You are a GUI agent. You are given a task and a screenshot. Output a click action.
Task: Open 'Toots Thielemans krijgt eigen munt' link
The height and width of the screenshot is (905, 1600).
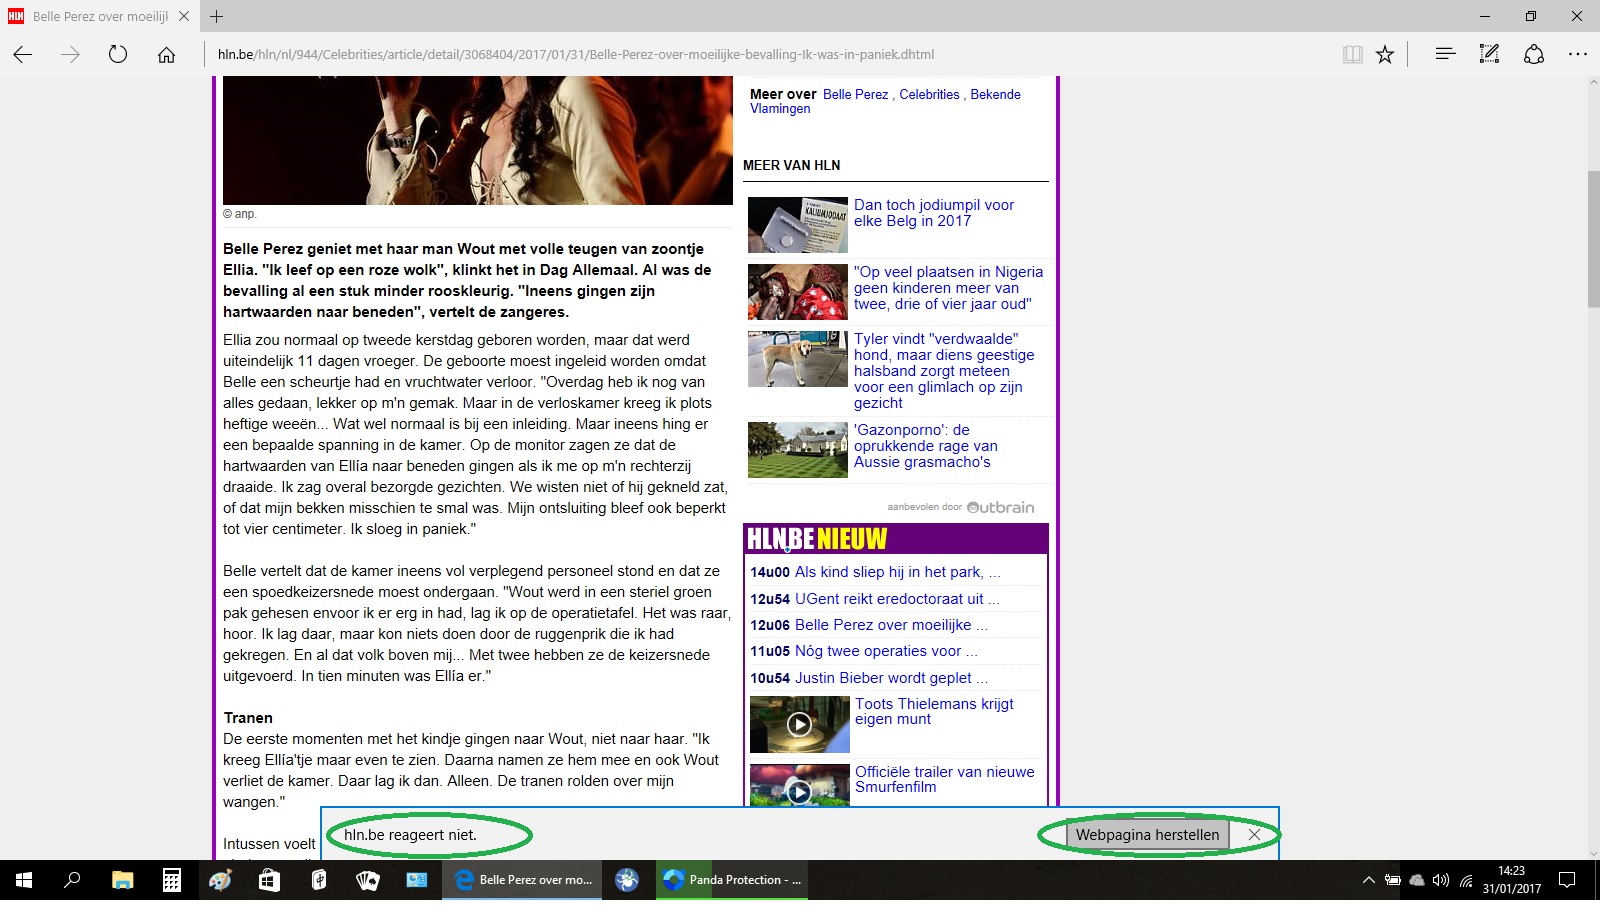934,711
